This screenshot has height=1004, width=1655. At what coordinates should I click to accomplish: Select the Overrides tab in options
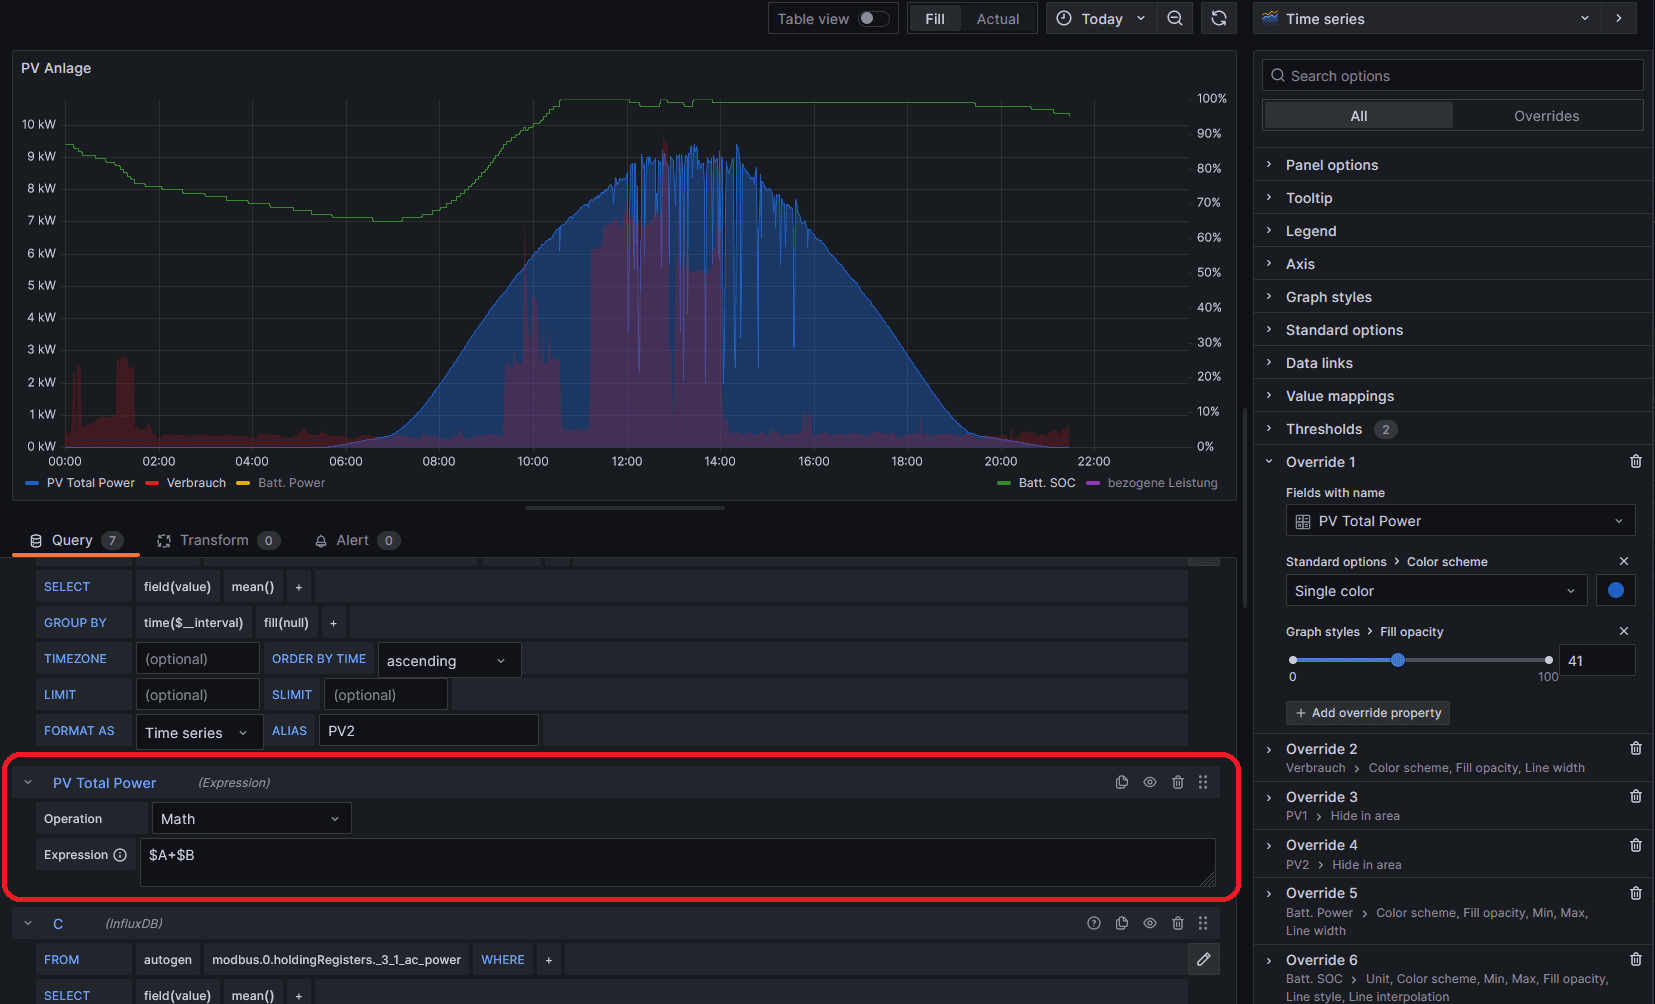pyautogui.click(x=1546, y=116)
